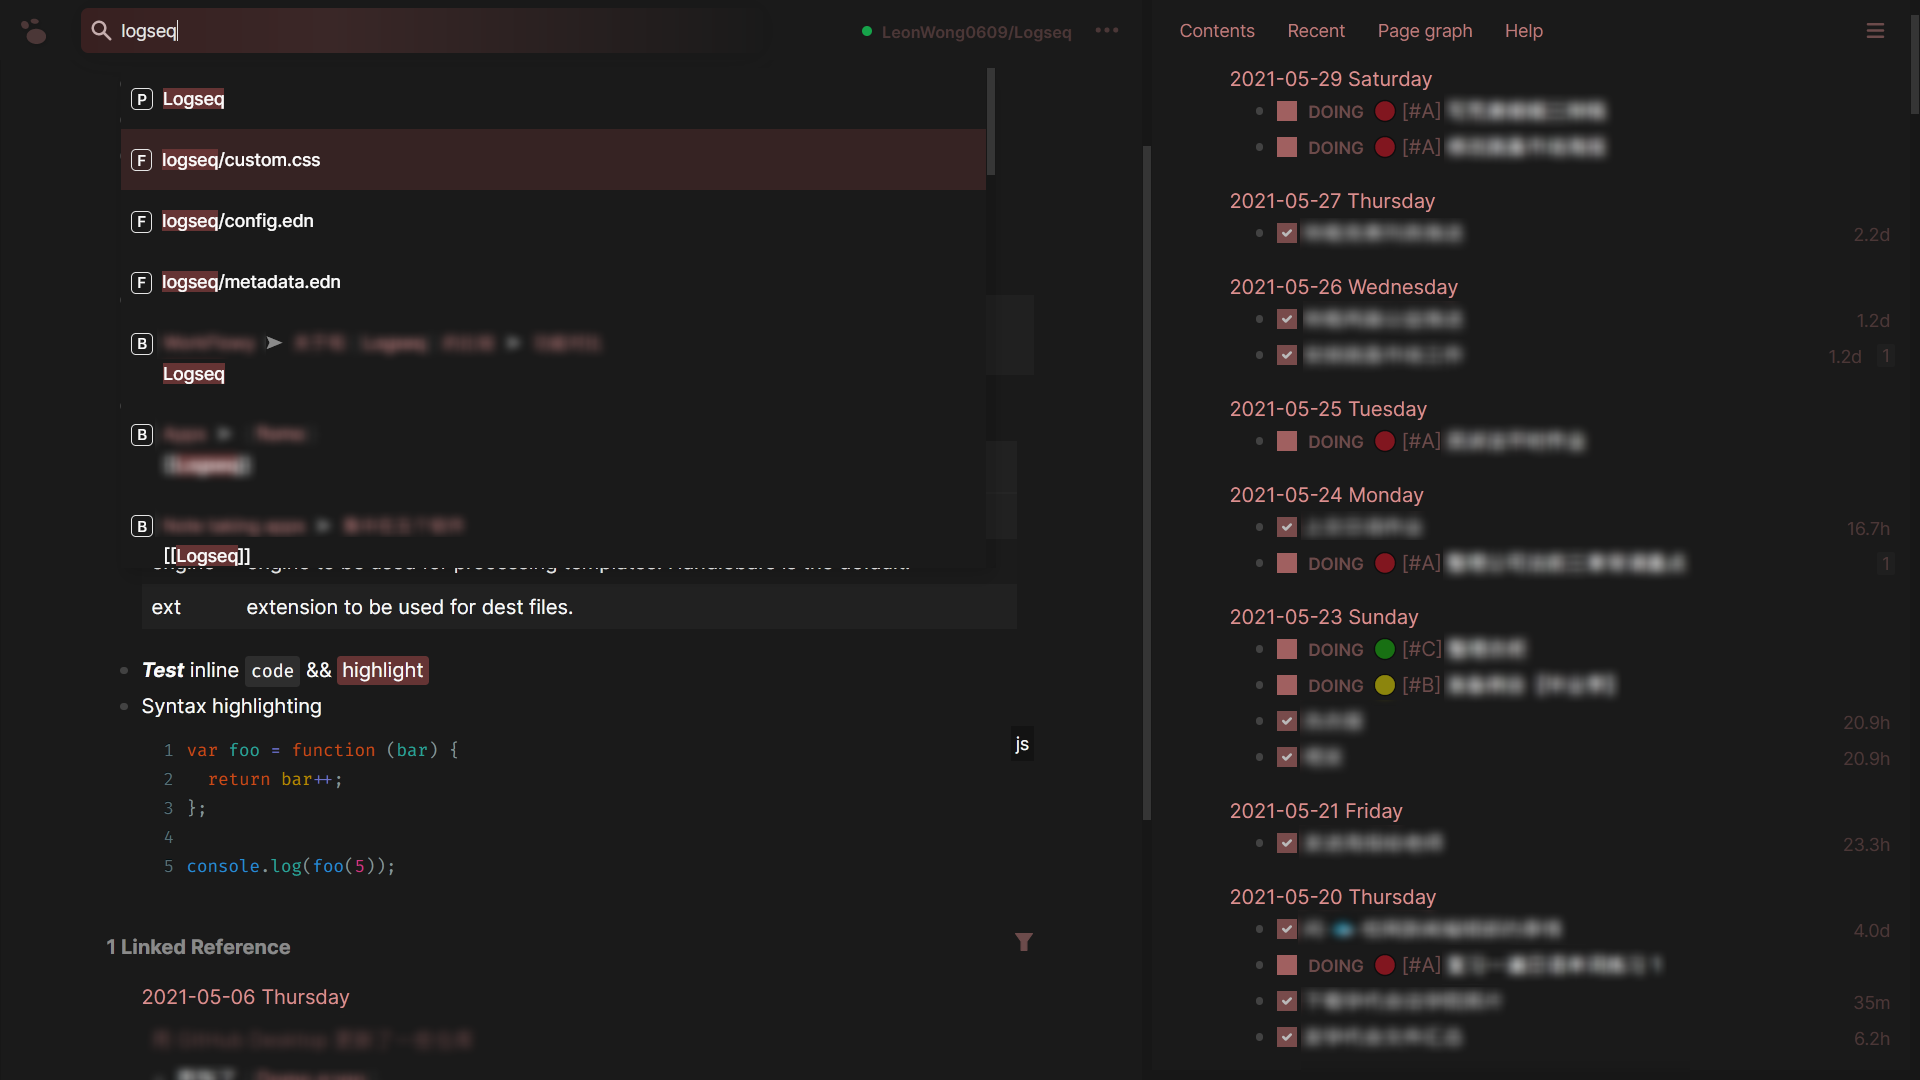Check the first DOING task under 2021-05-29 Saturday

pos(1286,111)
